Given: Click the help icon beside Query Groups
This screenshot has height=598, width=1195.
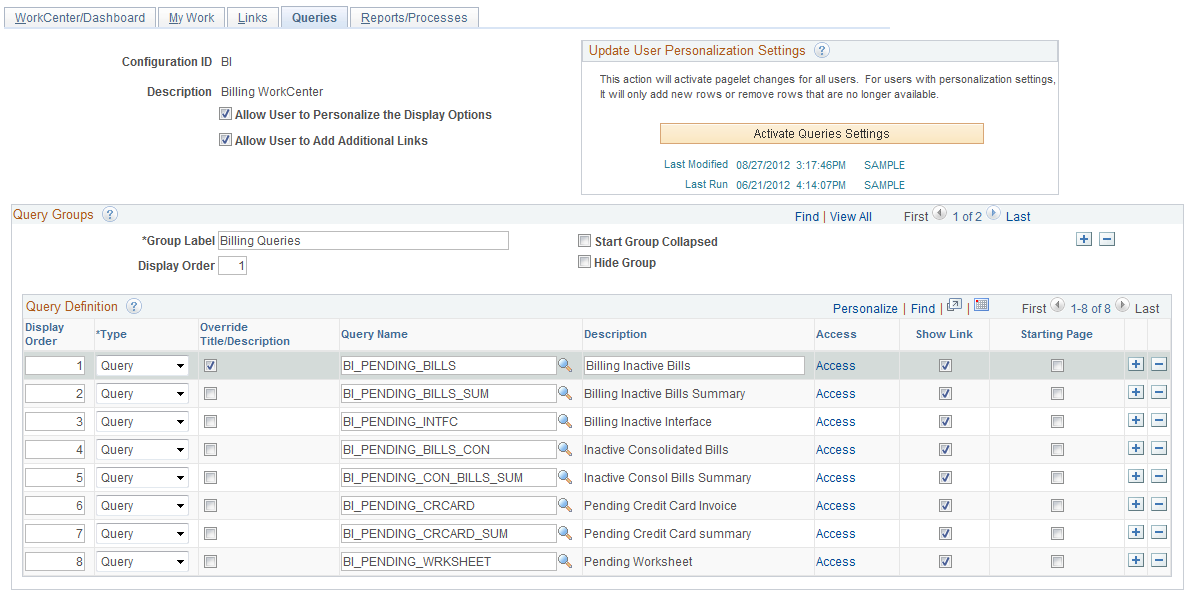Looking at the screenshot, I should pos(110,214).
